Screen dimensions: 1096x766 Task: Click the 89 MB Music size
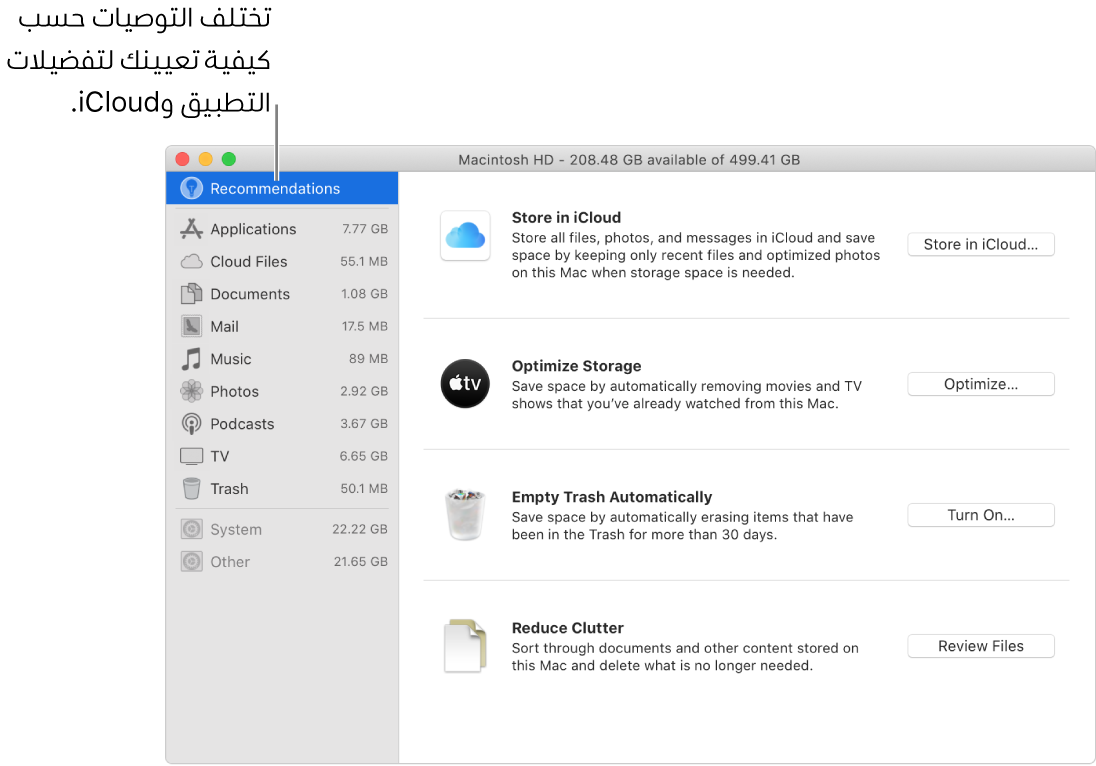pos(368,359)
